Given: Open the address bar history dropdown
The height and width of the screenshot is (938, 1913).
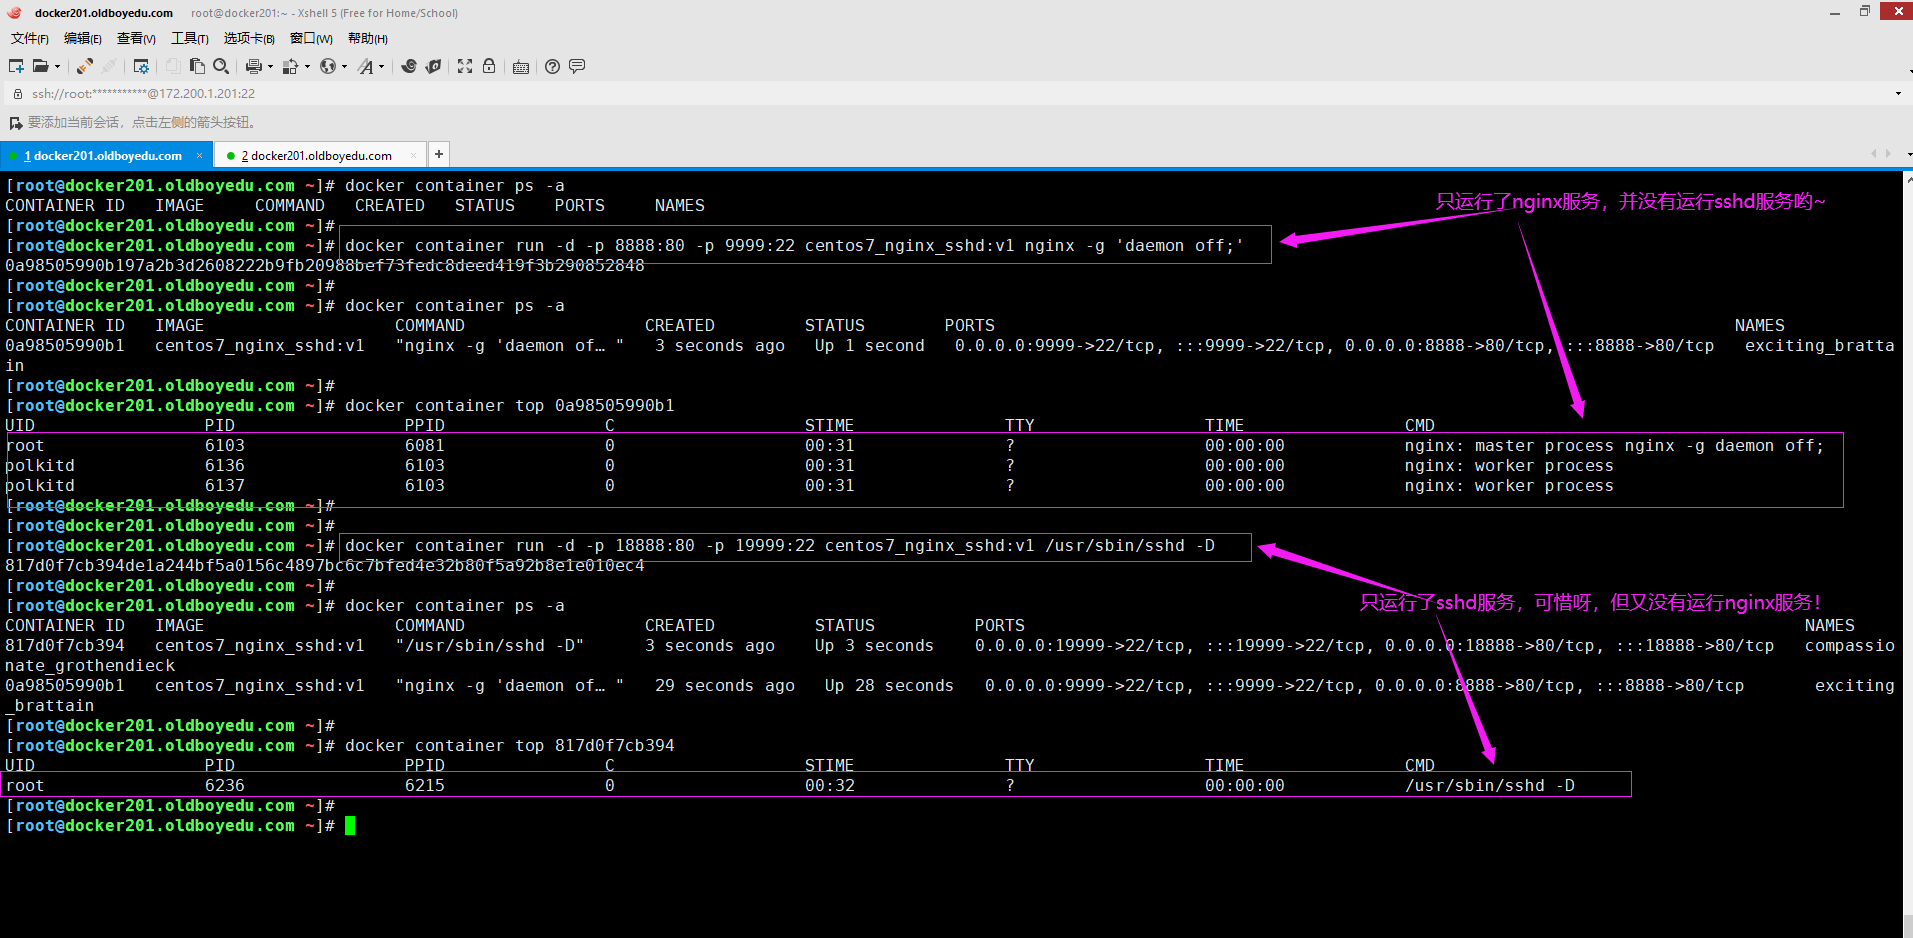Looking at the screenshot, I should pyautogui.click(x=1898, y=94).
